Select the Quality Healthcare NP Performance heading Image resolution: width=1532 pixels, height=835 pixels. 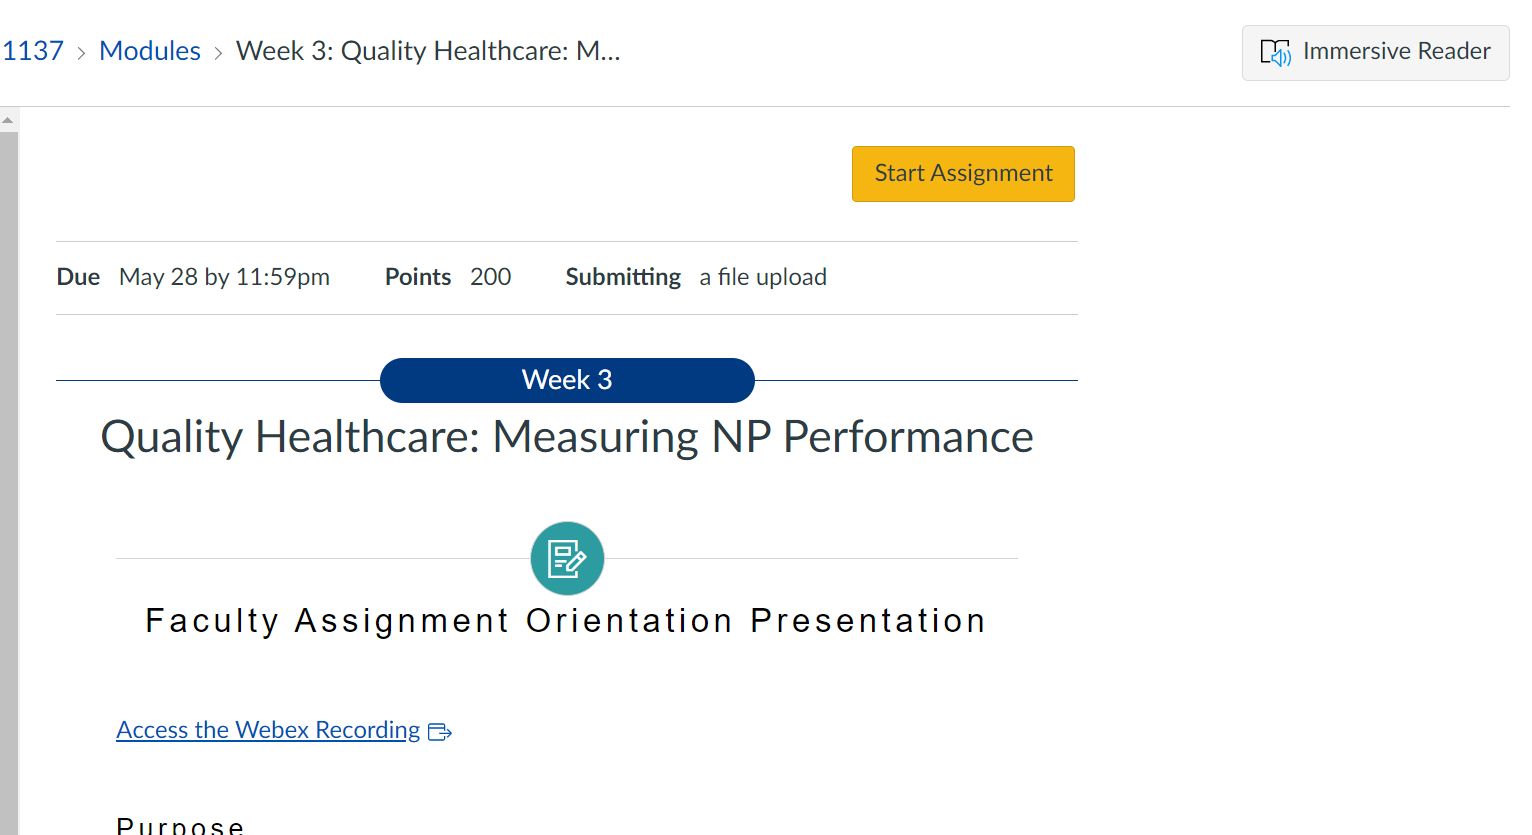[x=566, y=437]
